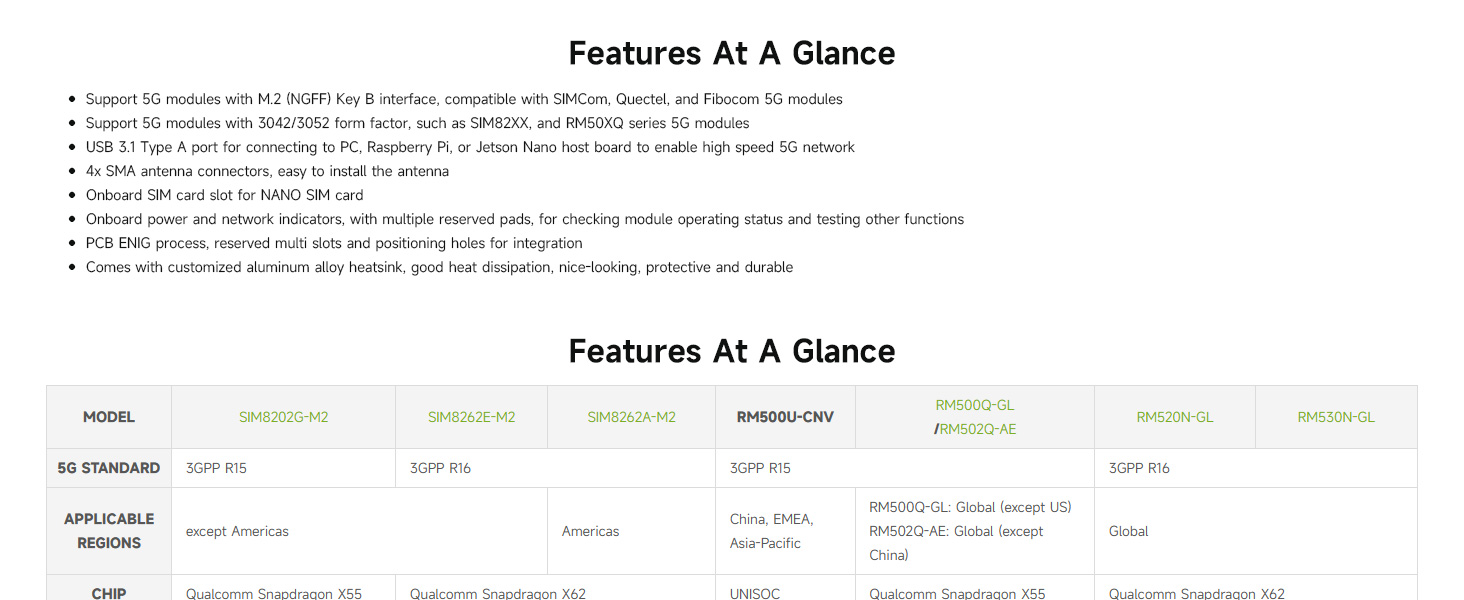Viewport: 1464px width, 600px height.
Task: Click the 5G STANDARD row header
Action: [x=109, y=468]
